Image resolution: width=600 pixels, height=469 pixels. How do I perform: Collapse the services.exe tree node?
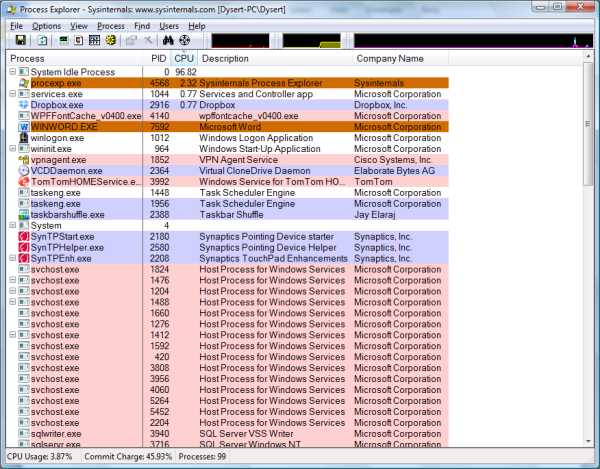tap(13, 94)
